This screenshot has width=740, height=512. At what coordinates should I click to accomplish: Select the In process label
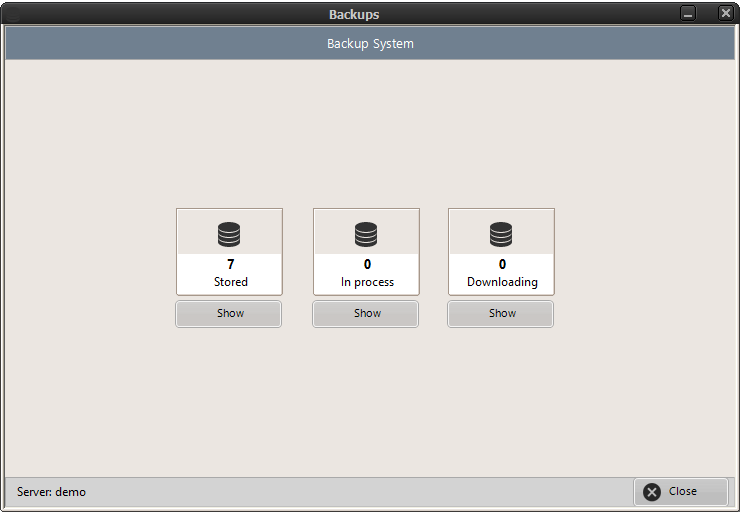coord(367,282)
